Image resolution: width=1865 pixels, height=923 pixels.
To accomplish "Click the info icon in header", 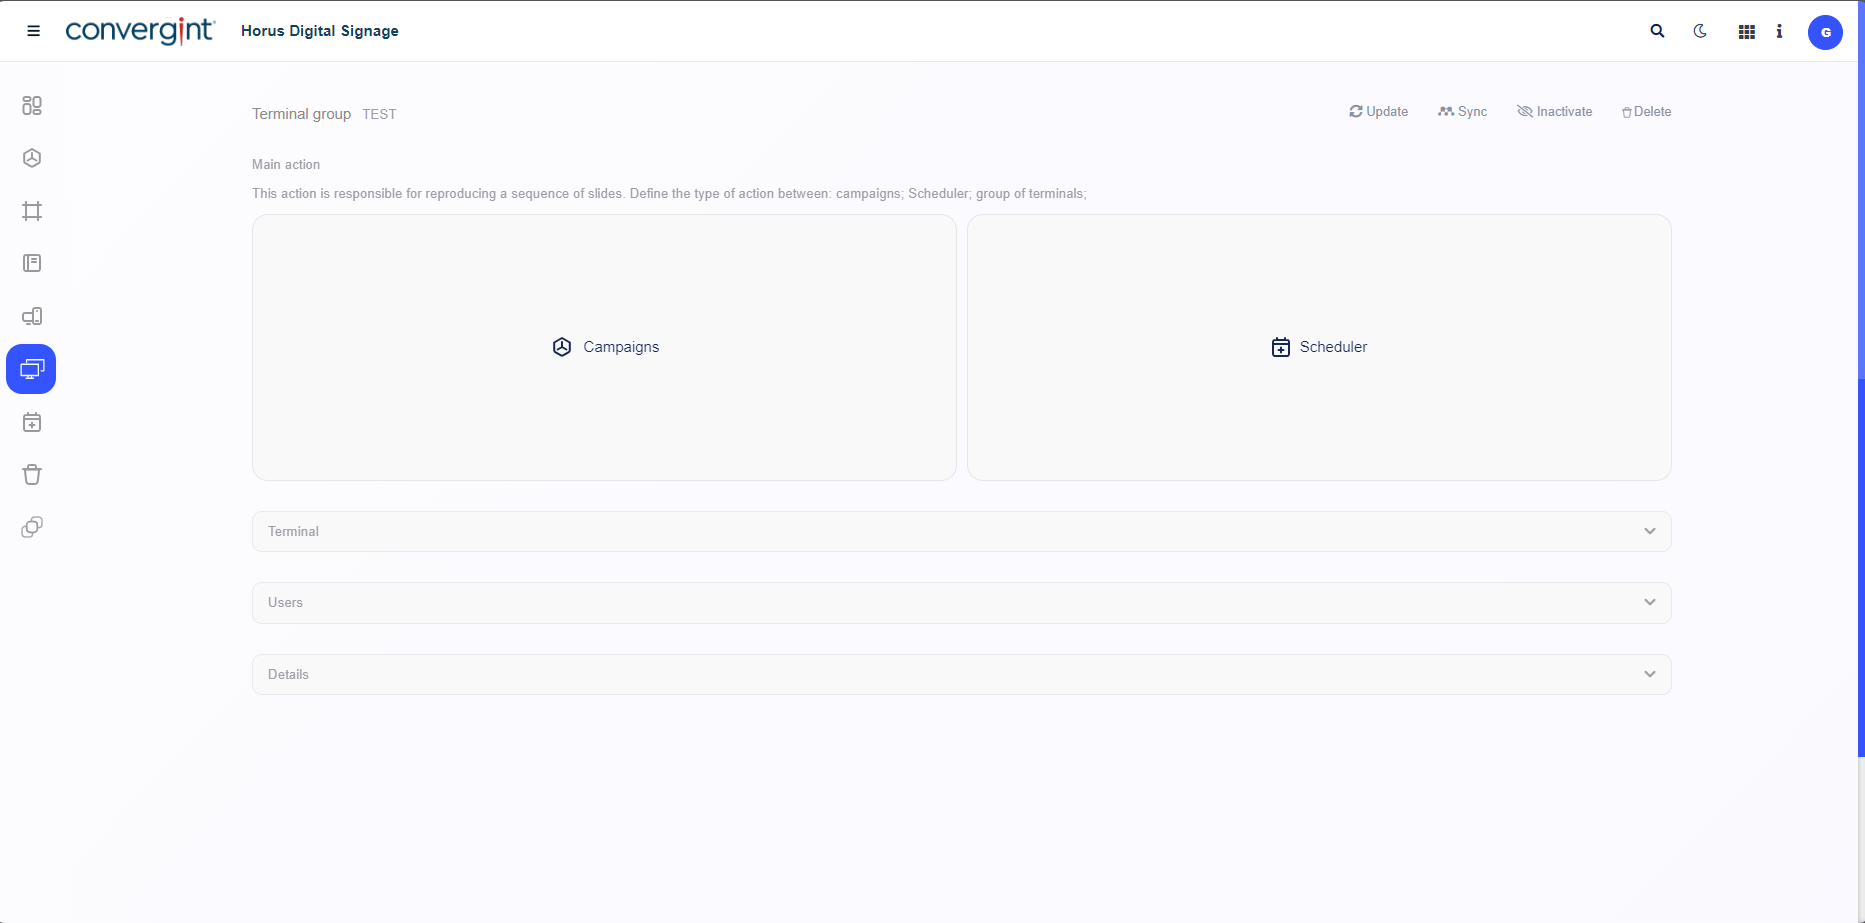I will (1779, 31).
